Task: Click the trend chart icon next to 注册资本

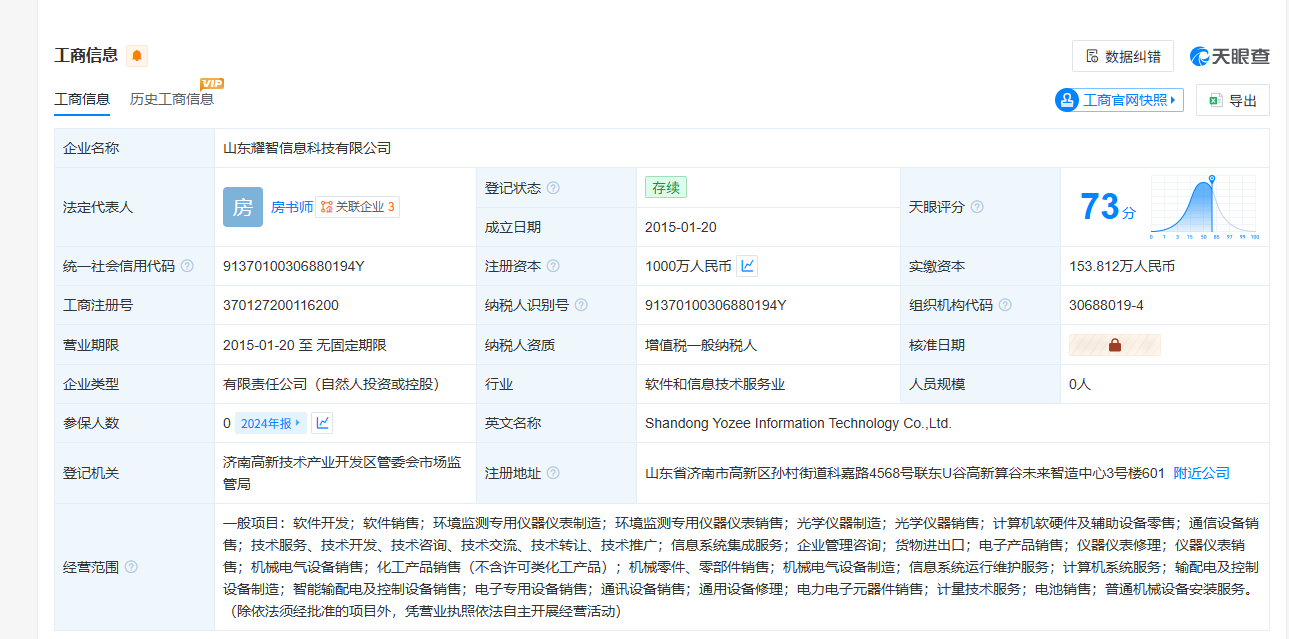Action: click(x=747, y=266)
